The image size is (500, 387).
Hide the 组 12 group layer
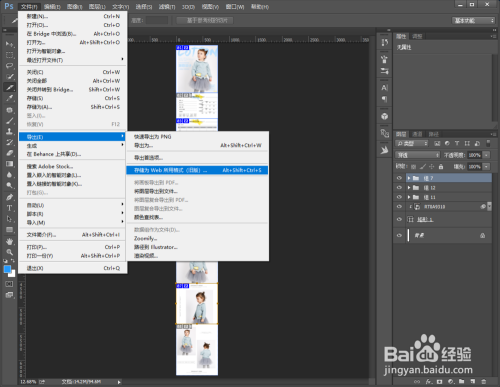pos(399,188)
